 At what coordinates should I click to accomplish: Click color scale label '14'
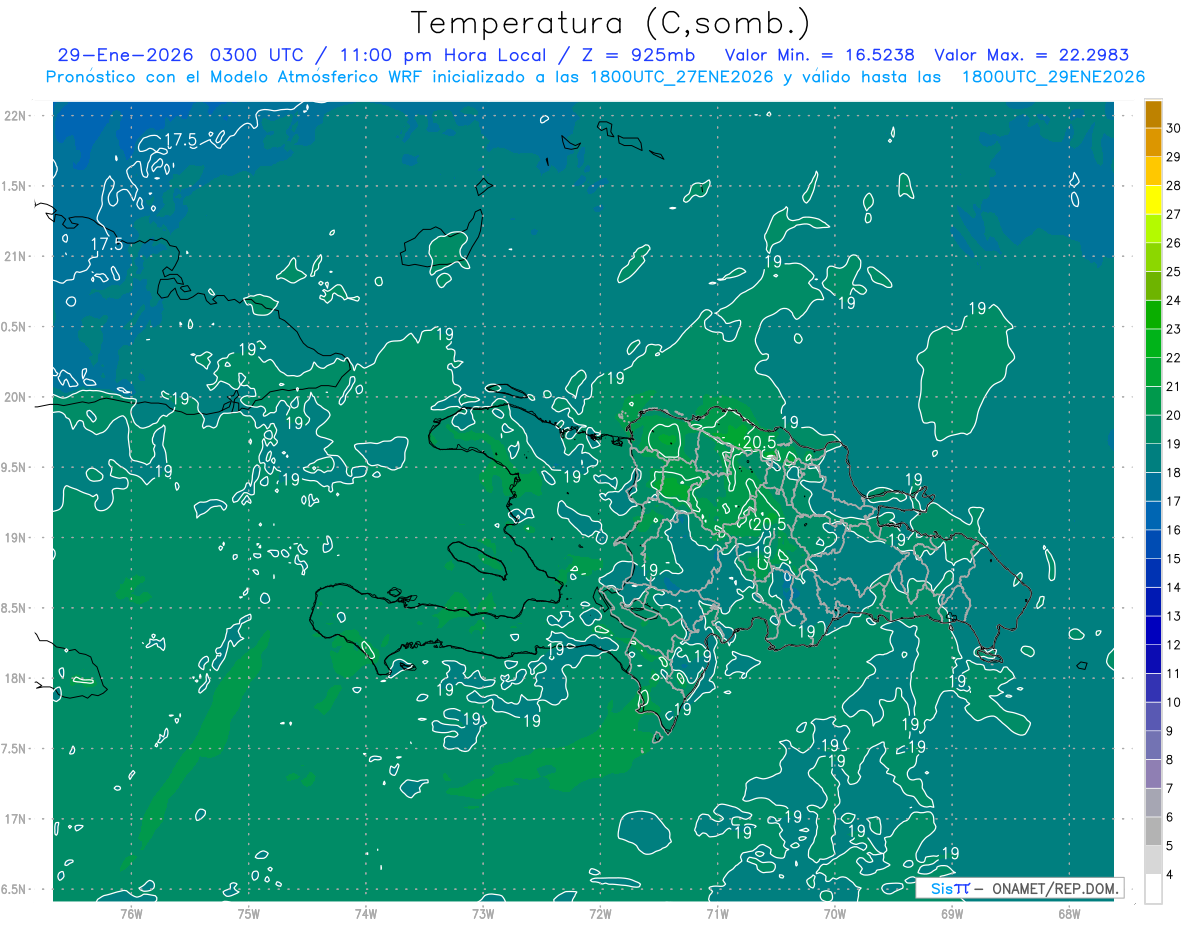(x=1174, y=587)
